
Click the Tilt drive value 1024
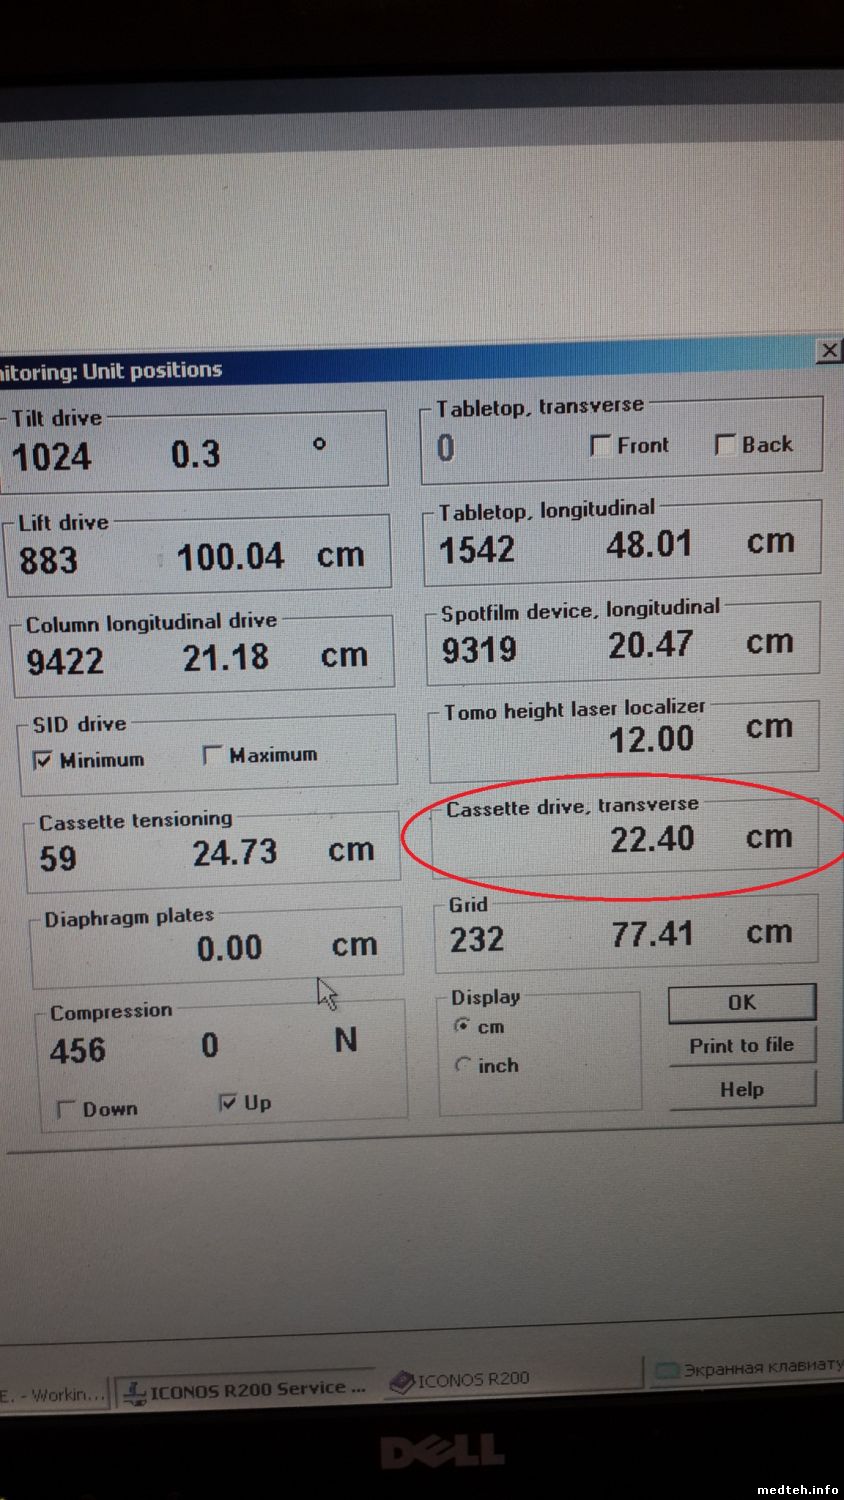(52, 457)
